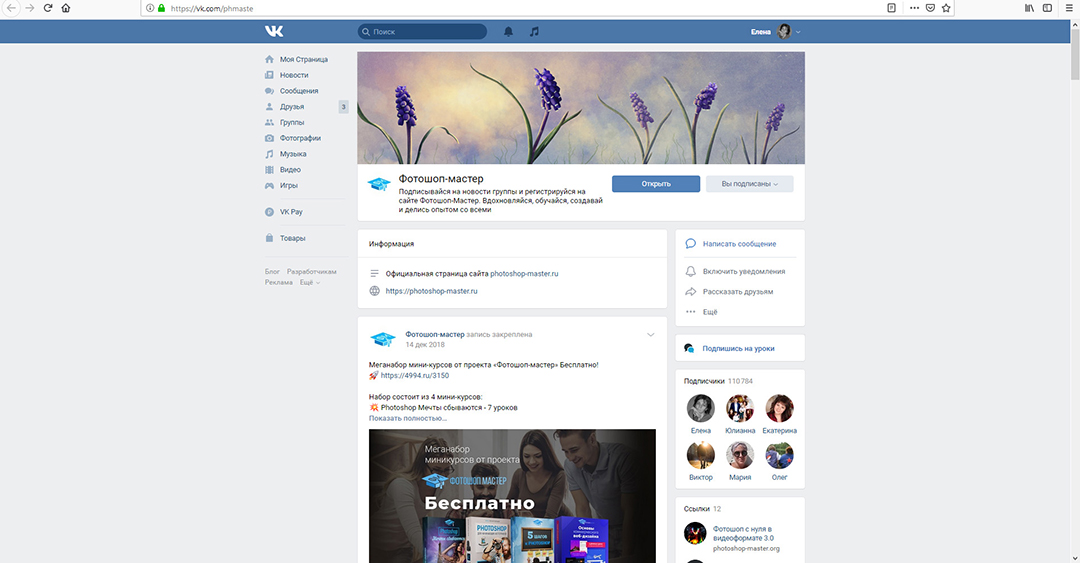Click Елена profile avatar in top bar
Screen dimensions: 1080x563
(784, 32)
